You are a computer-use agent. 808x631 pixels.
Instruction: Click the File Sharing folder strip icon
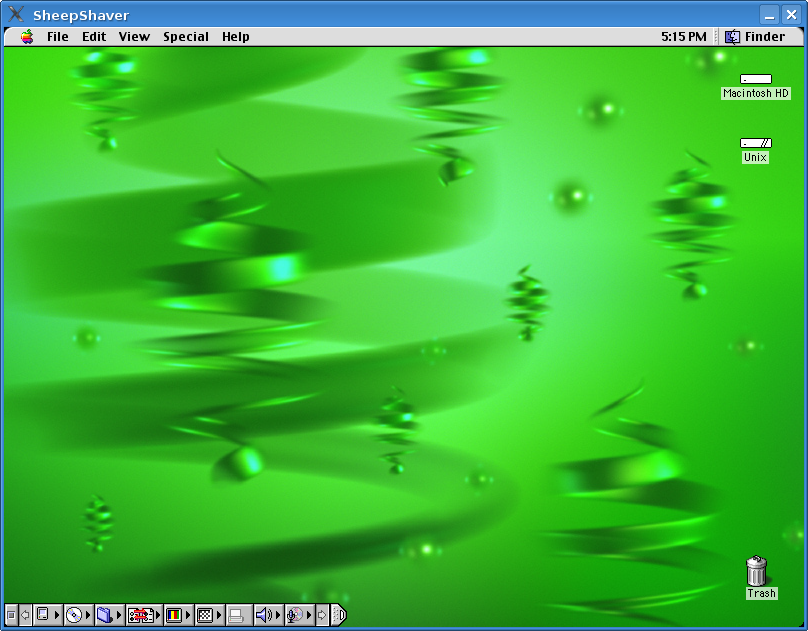tap(104, 615)
